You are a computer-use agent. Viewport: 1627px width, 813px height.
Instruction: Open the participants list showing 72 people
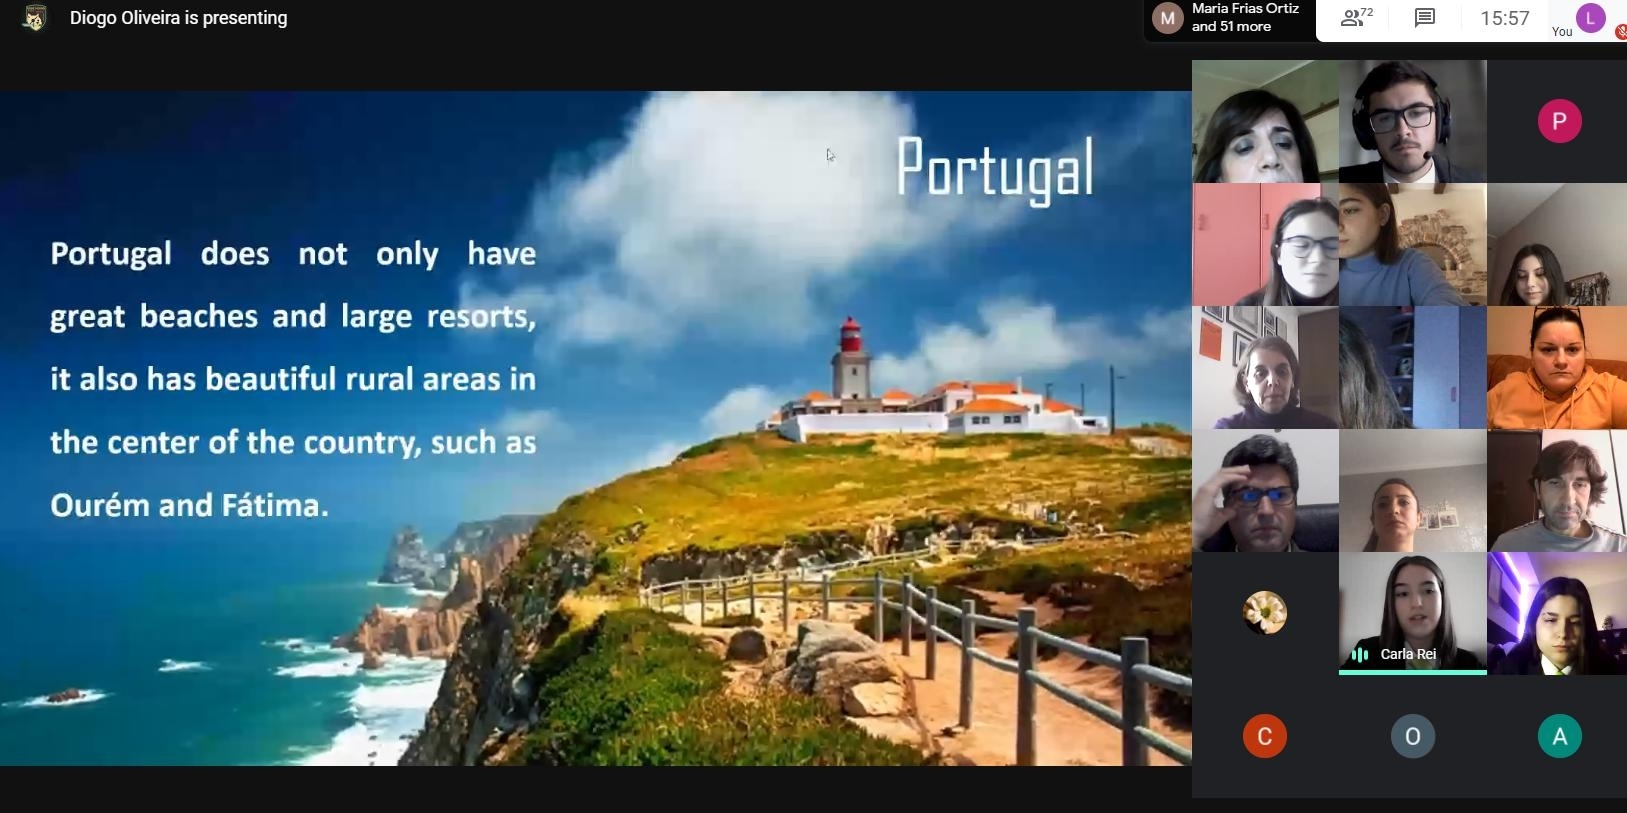(1357, 17)
